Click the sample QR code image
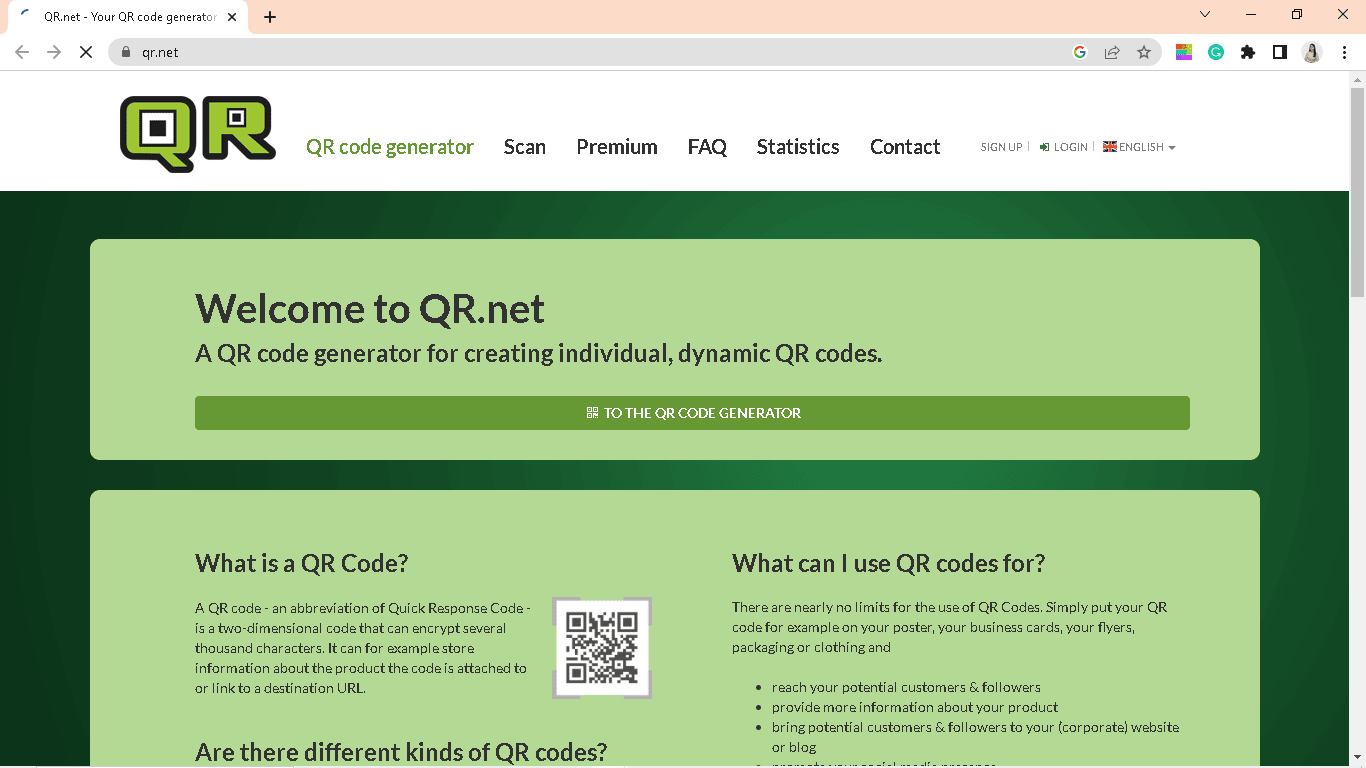This screenshot has width=1366, height=768. (602, 648)
